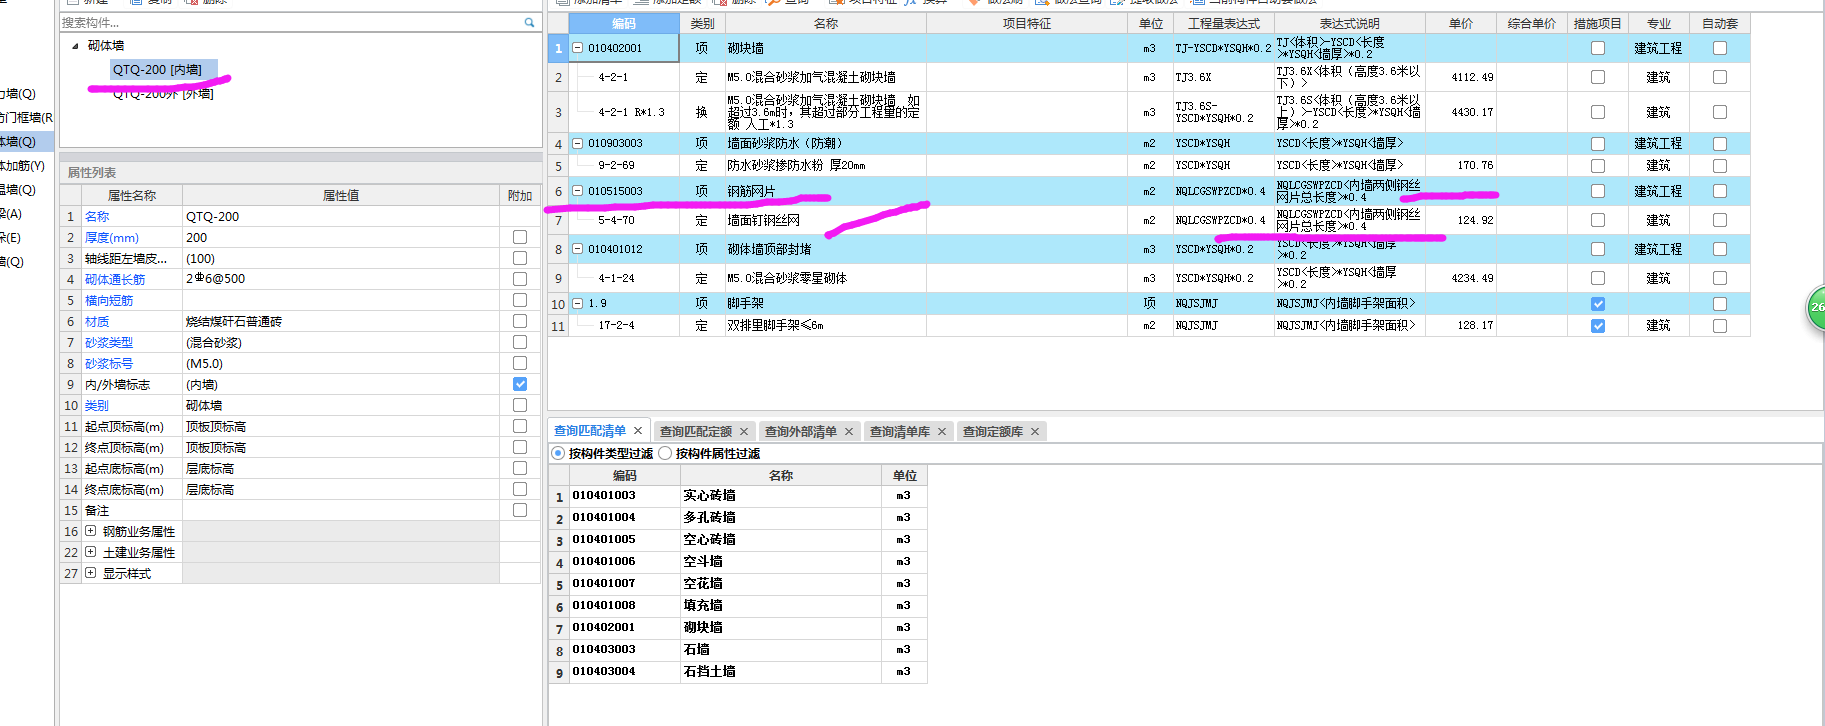
Task: Click the magnifier icon in the component search box
Action: [529, 22]
